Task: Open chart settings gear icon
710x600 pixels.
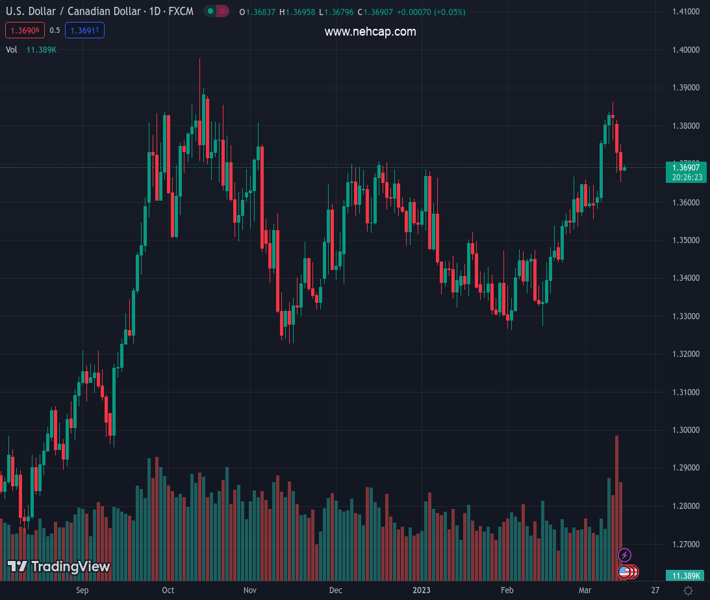Action: [688, 591]
